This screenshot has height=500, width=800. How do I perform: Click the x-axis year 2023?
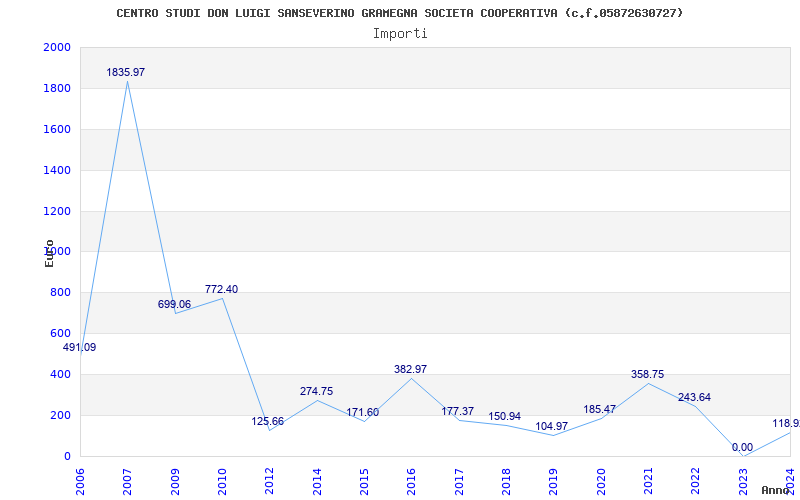(743, 481)
